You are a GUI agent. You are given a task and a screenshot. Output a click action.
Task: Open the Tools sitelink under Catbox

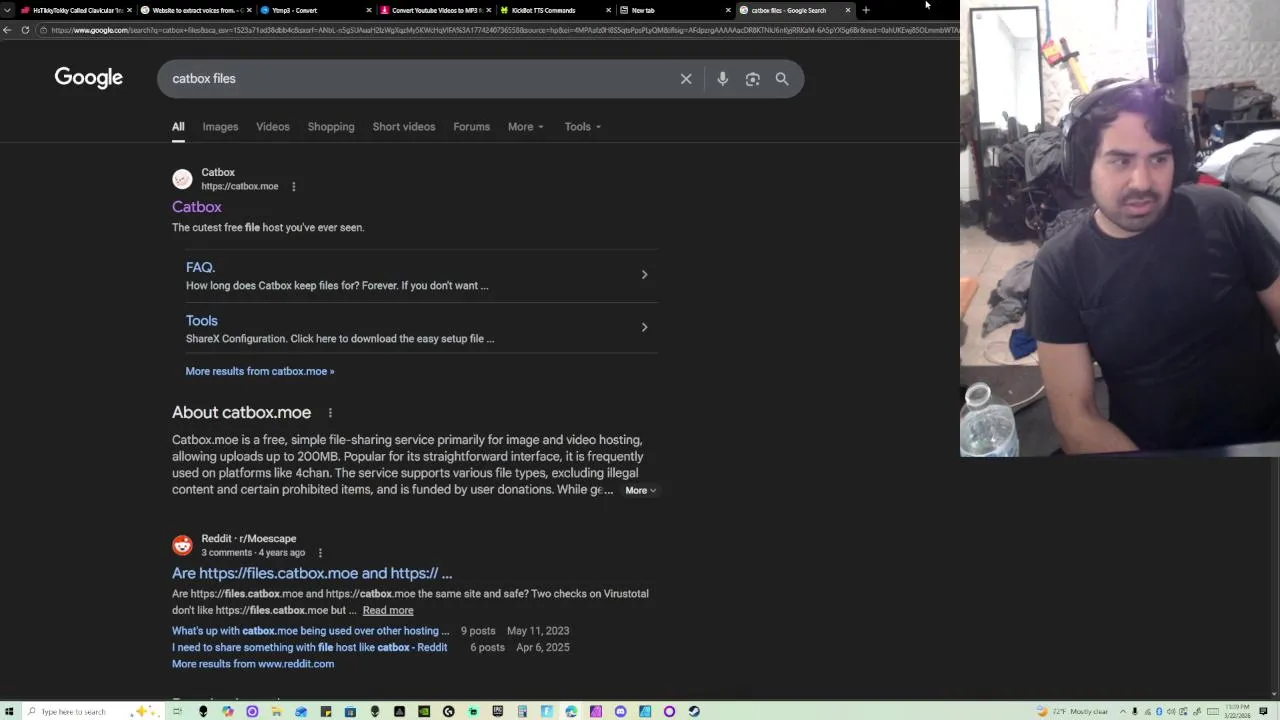pos(201,321)
